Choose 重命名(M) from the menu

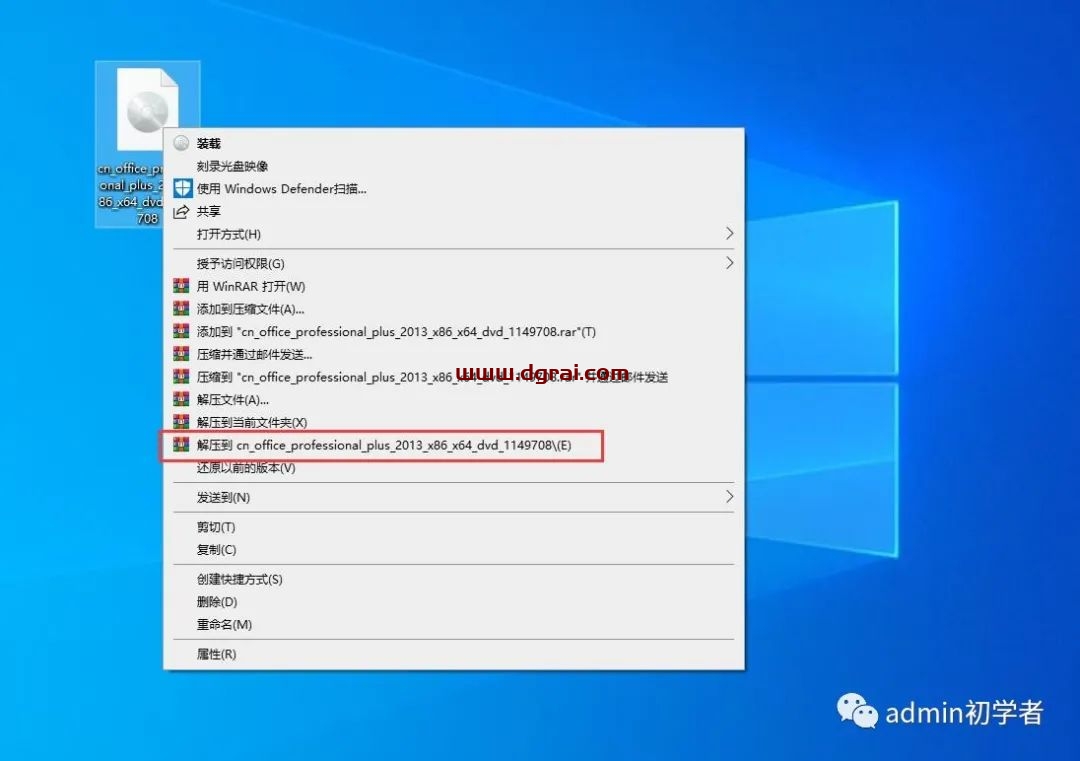pyautogui.click(x=454, y=625)
